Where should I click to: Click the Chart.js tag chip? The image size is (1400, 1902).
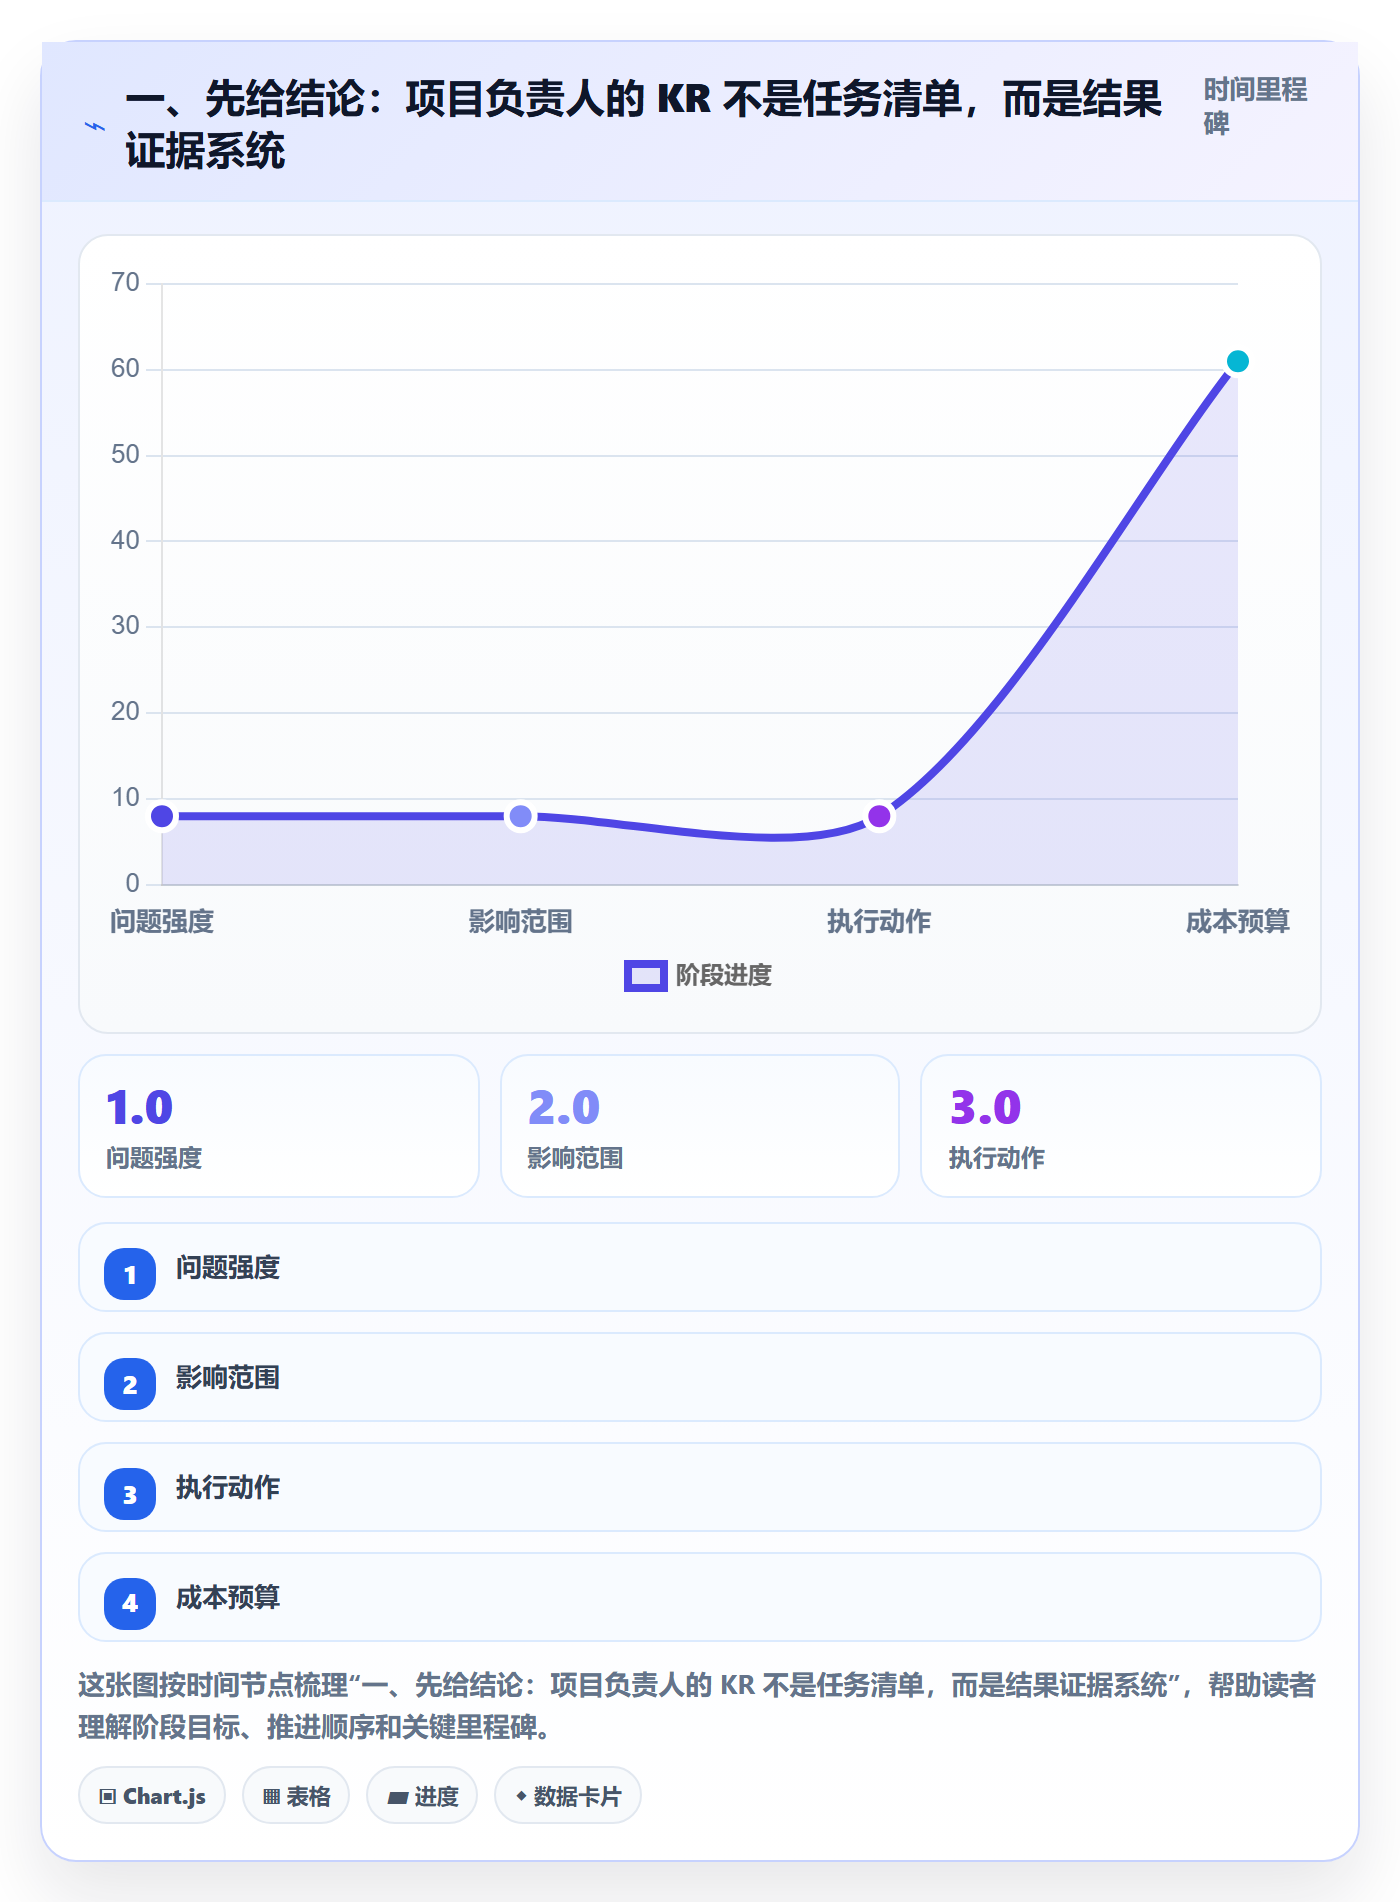pyautogui.click(x=152, y=1796)
